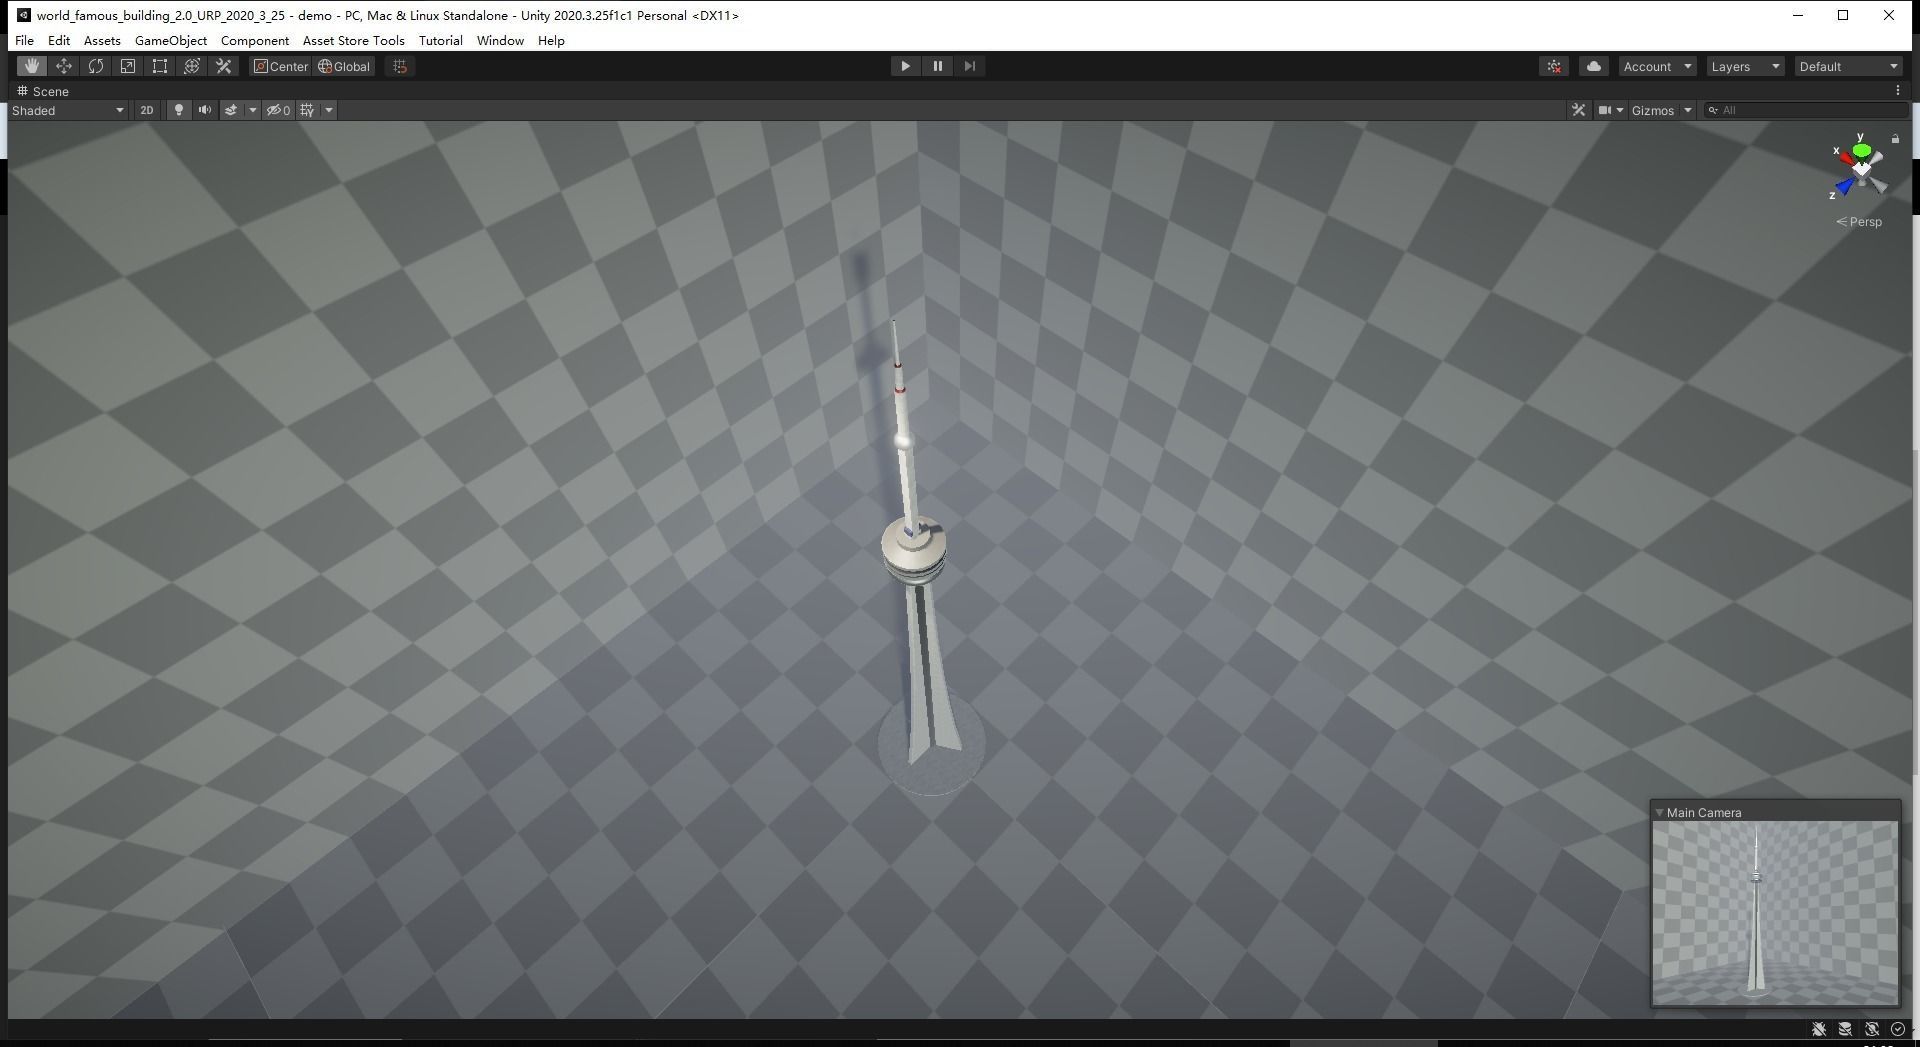The image size is (1920, 1047).
Task: Expand the grid settings dropdown arrow
Action: [x=328, y=110]
